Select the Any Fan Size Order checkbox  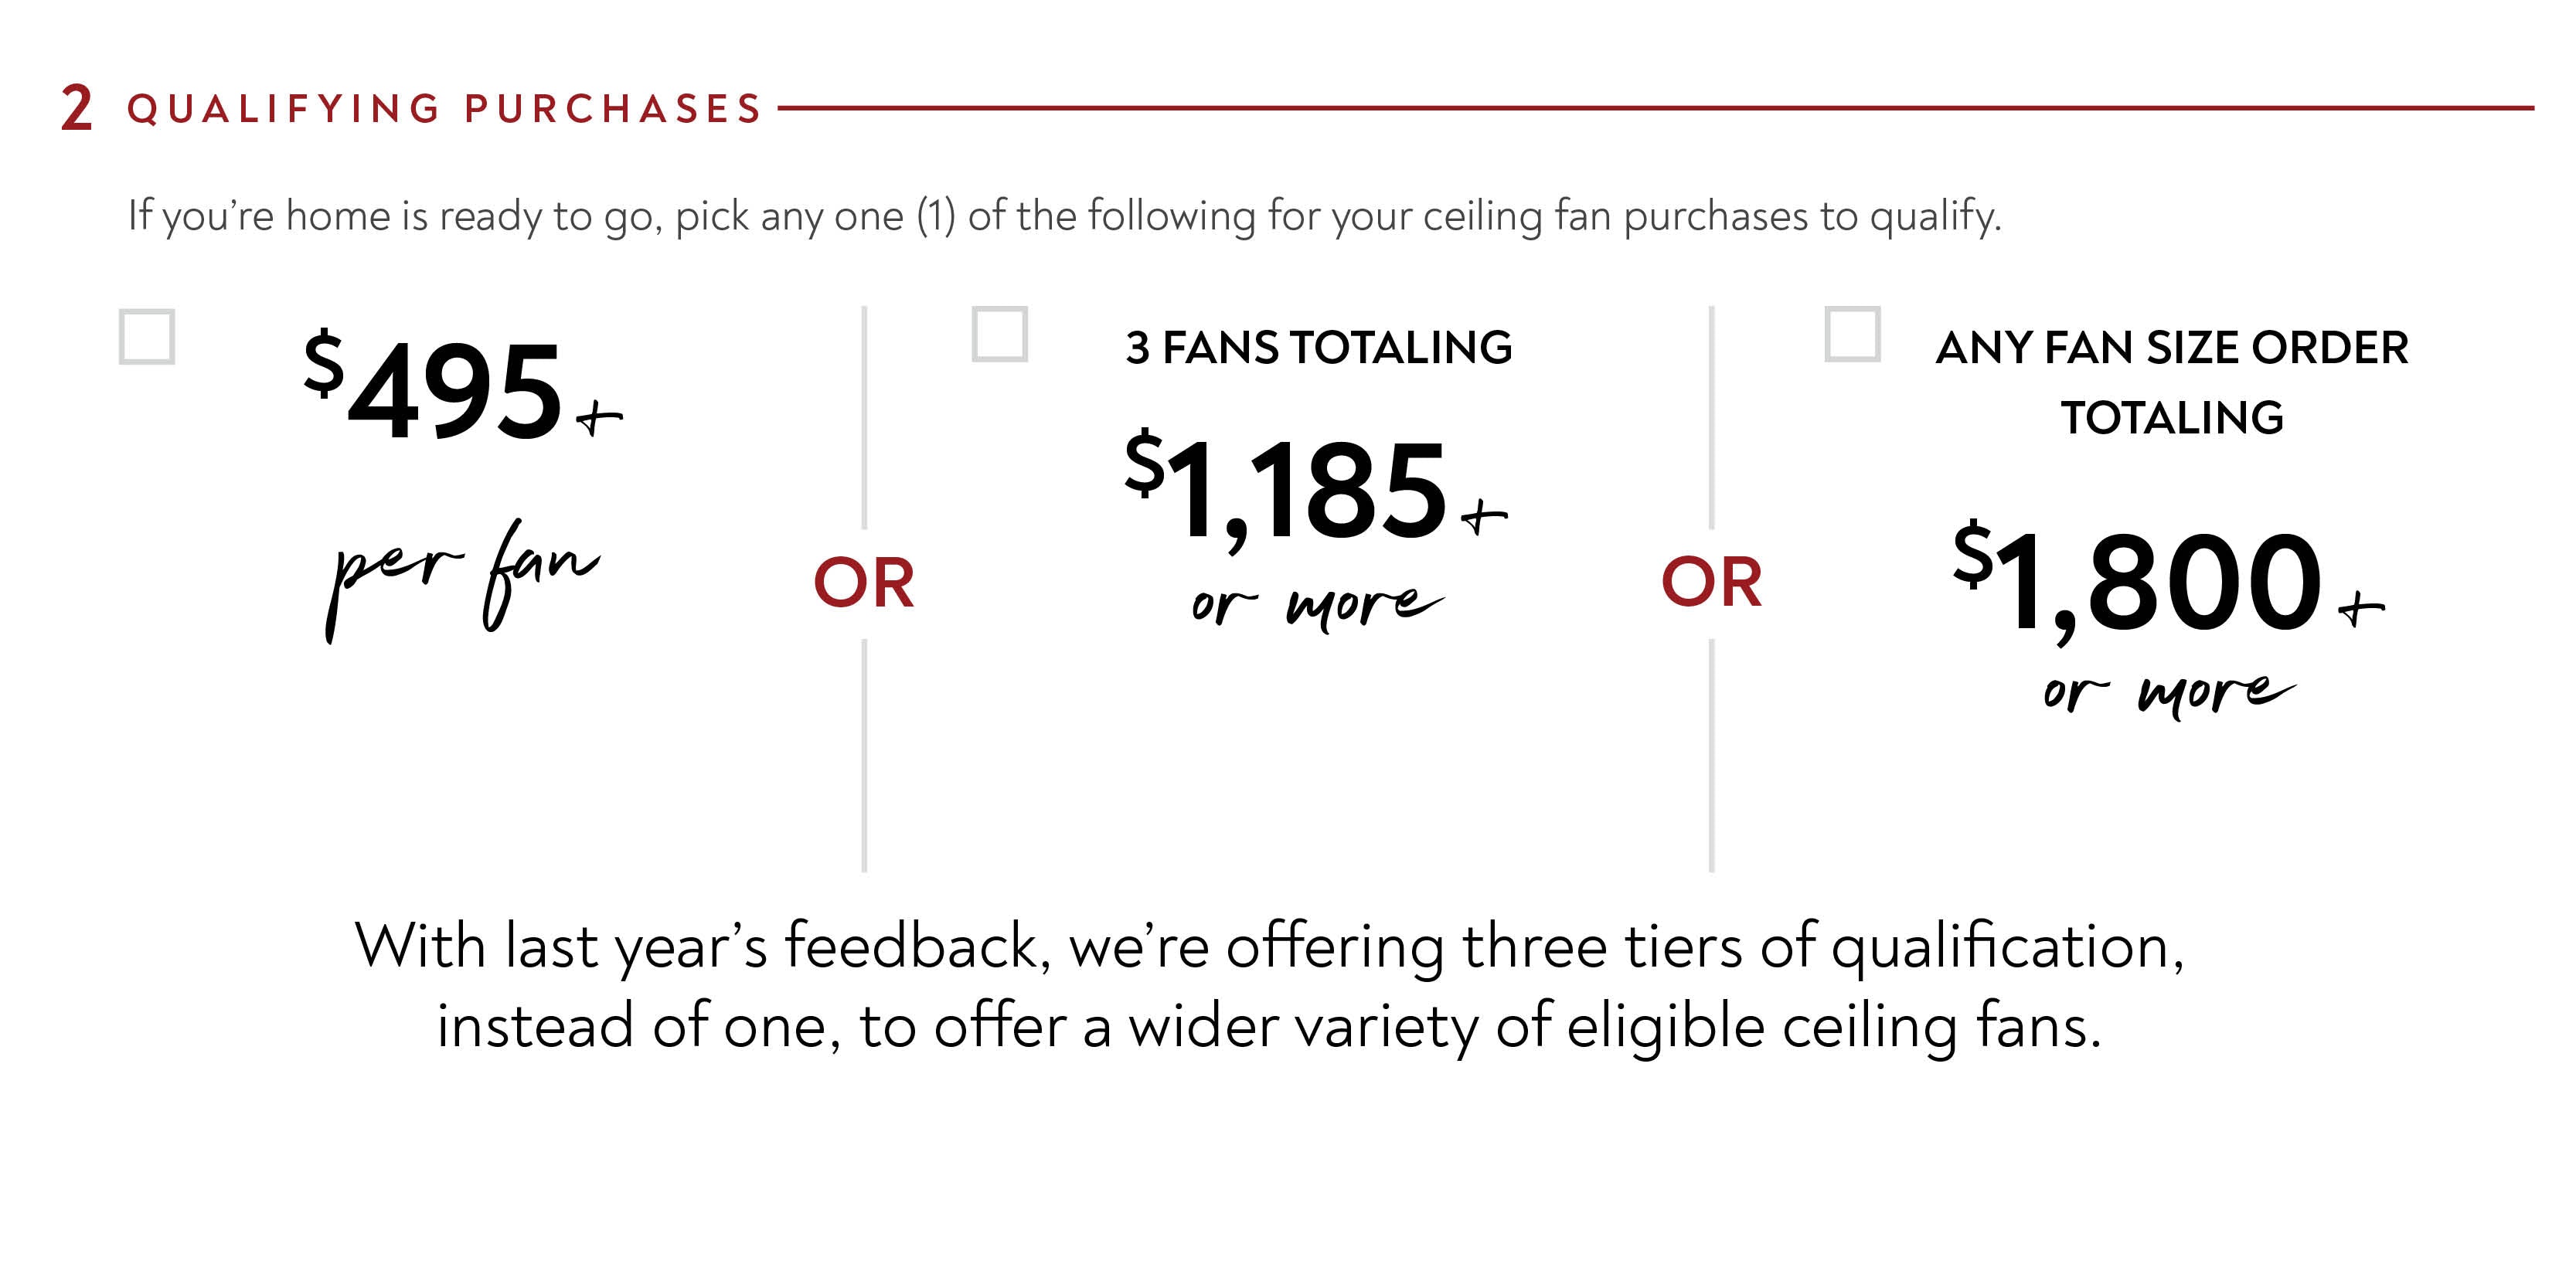pyautogui.click(x=1852, y=334)
